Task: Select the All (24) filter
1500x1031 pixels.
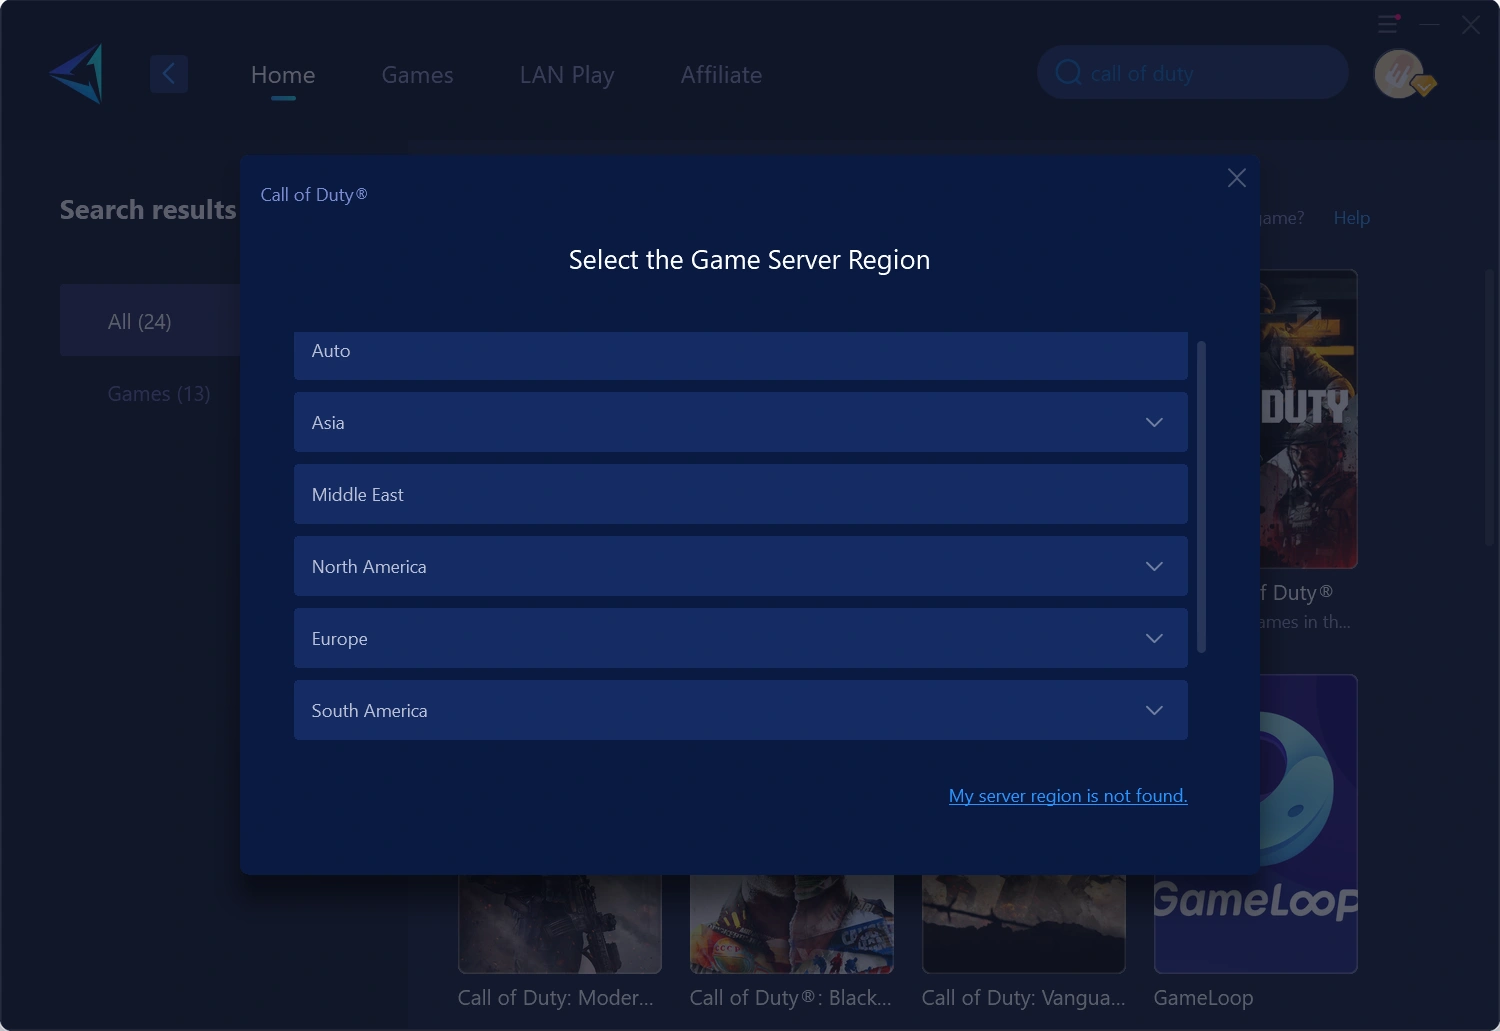Action: pyautogui.click(x=150, y=321)
